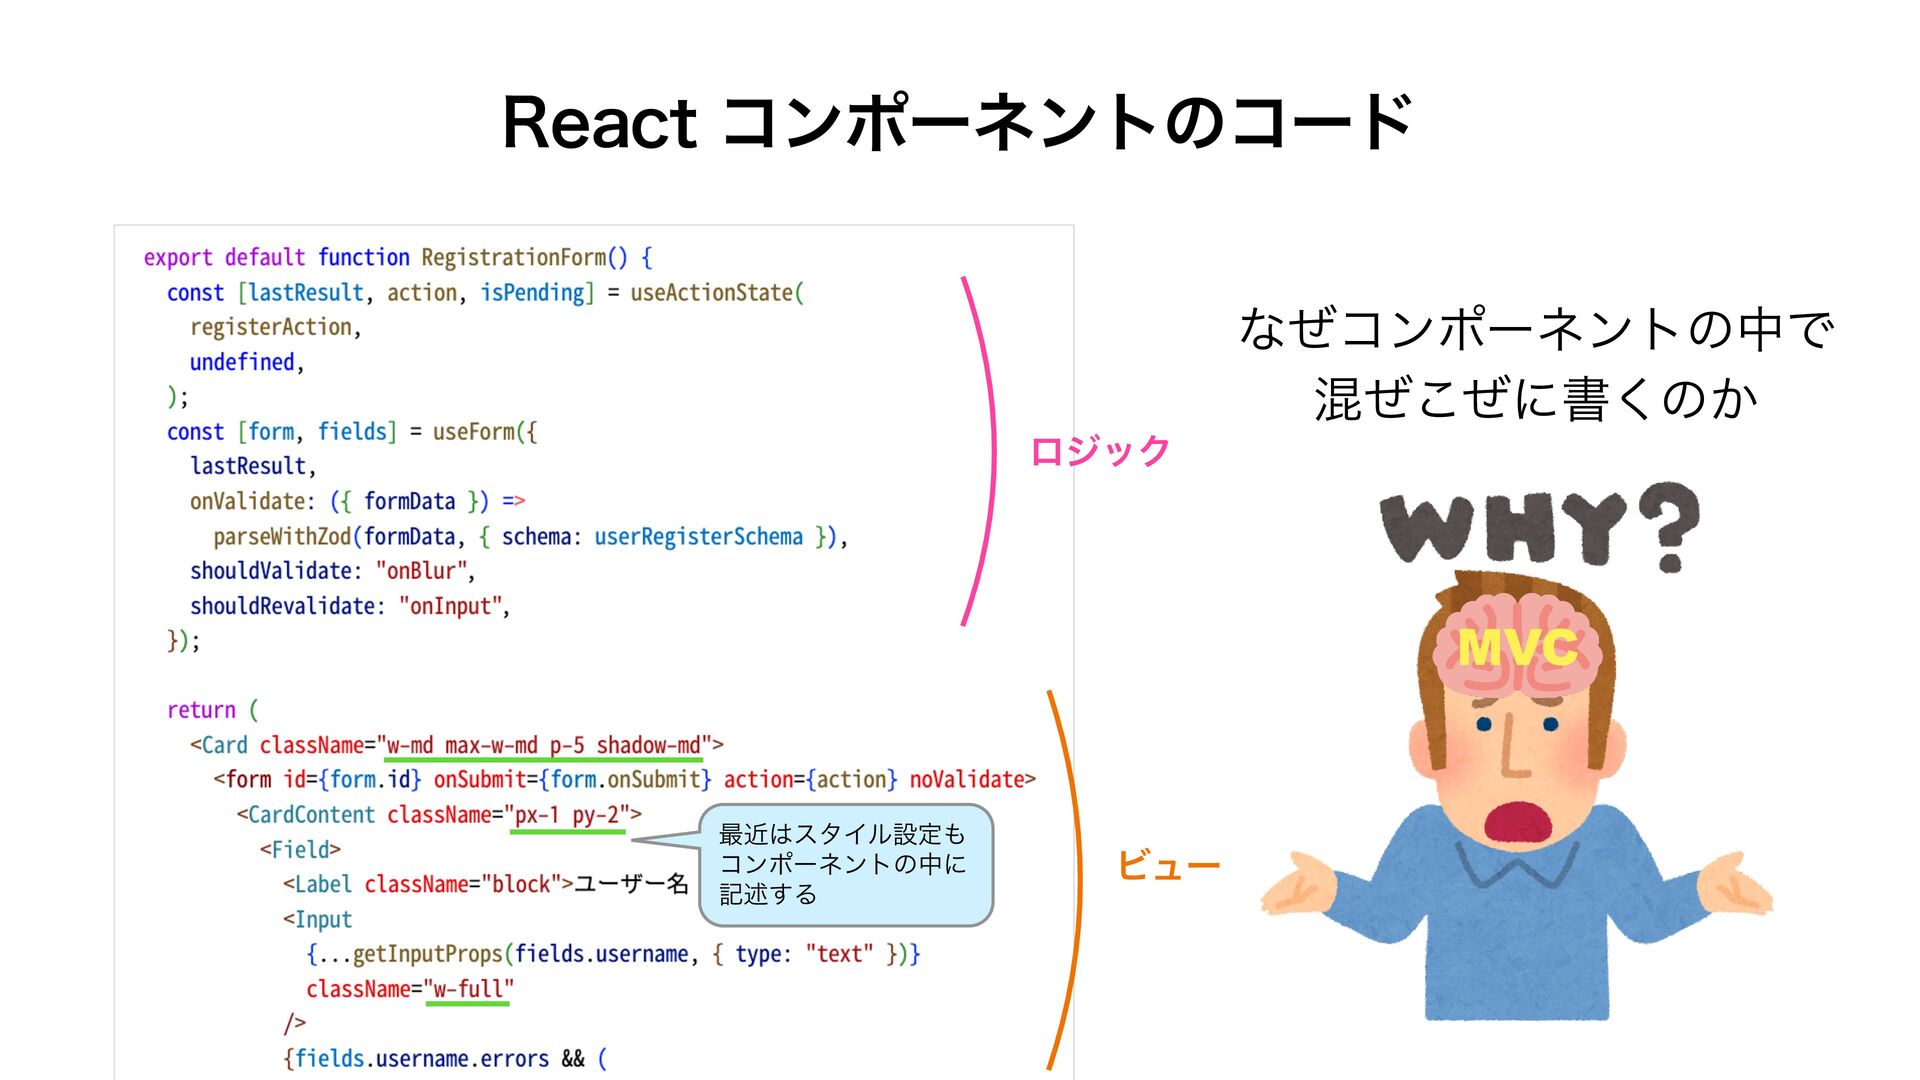Click the "return (" code line
Image resolution: width=1920 pixels, height=1080 pixels.
212,710
